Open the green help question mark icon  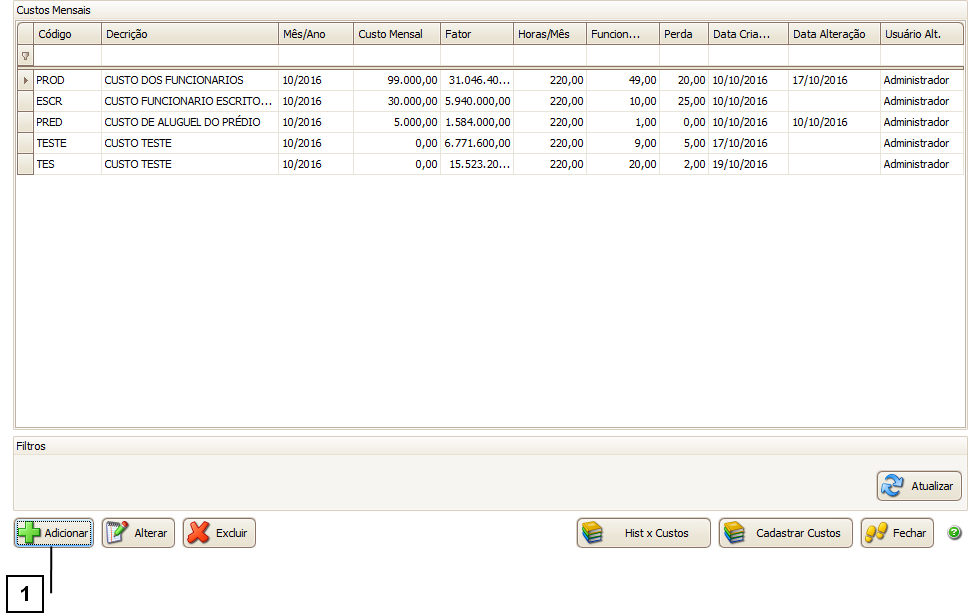954,533
